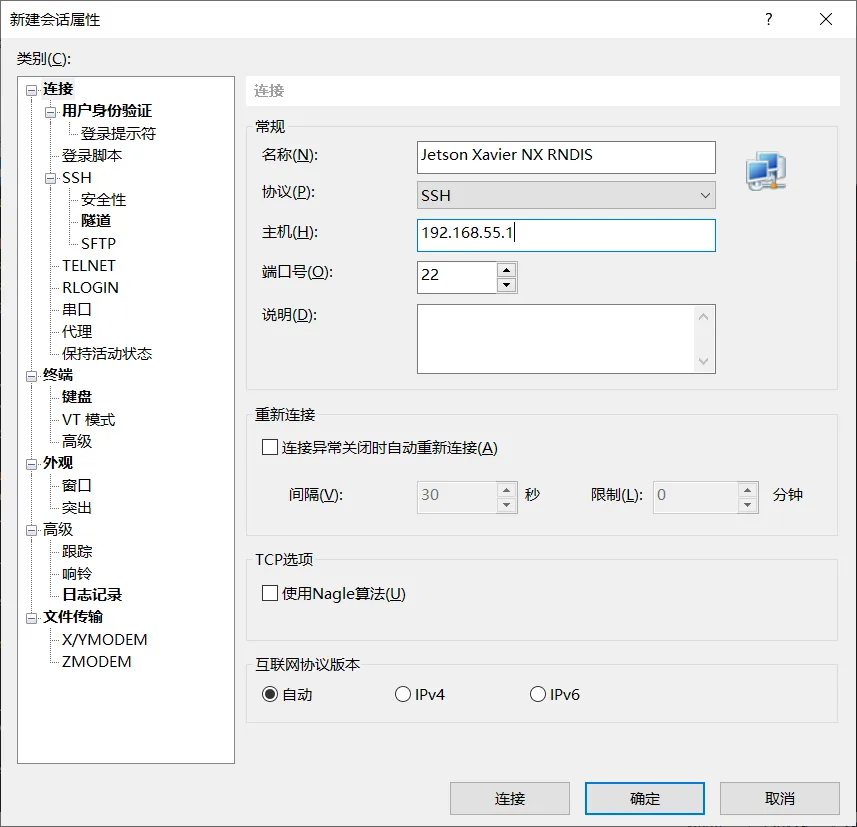Click the 限制 limit minutes field
The height and width of the screenshot is (827, 857).
[x=695, y=497]
